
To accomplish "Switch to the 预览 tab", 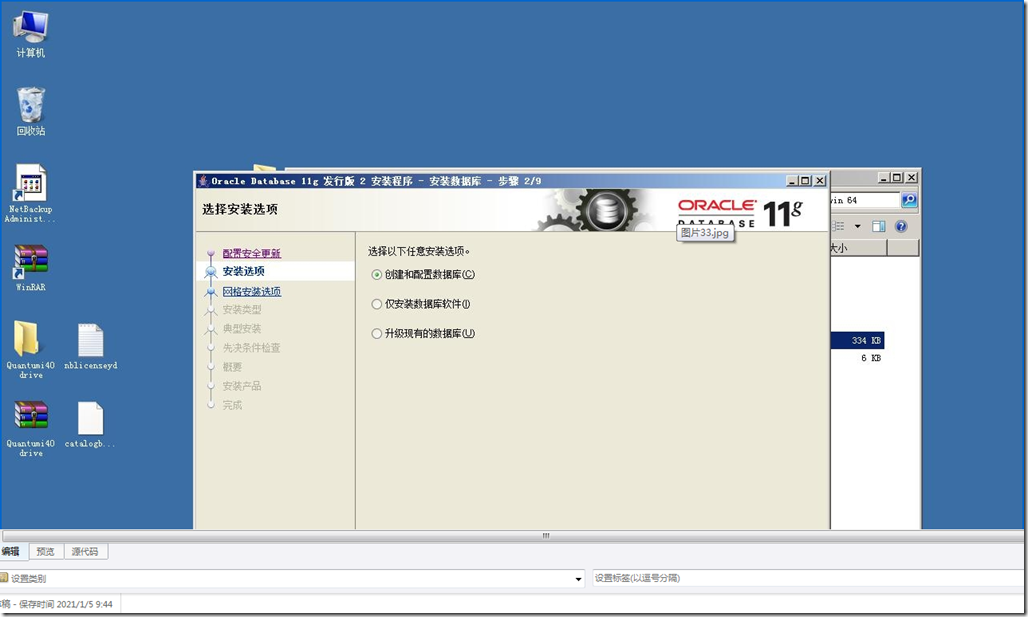I will pos(45,551).
